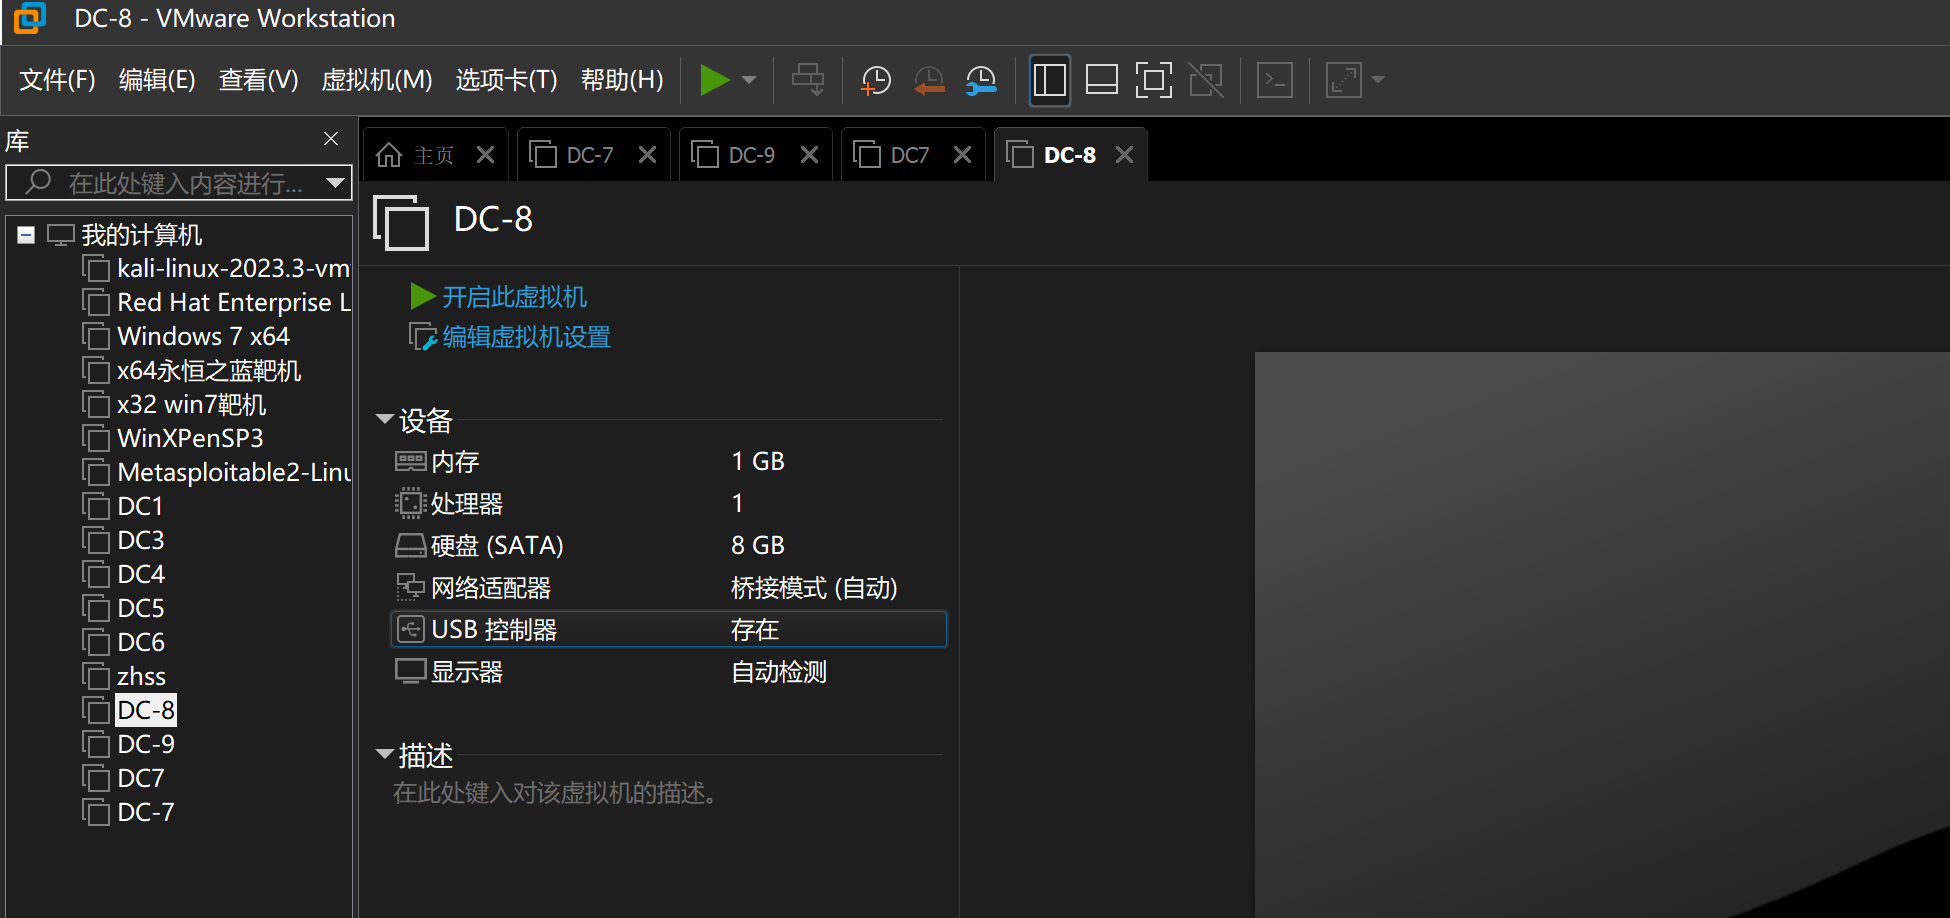Click the library search input field
The width and height of the screenshot is (1950, 918).
pos(185,183)
